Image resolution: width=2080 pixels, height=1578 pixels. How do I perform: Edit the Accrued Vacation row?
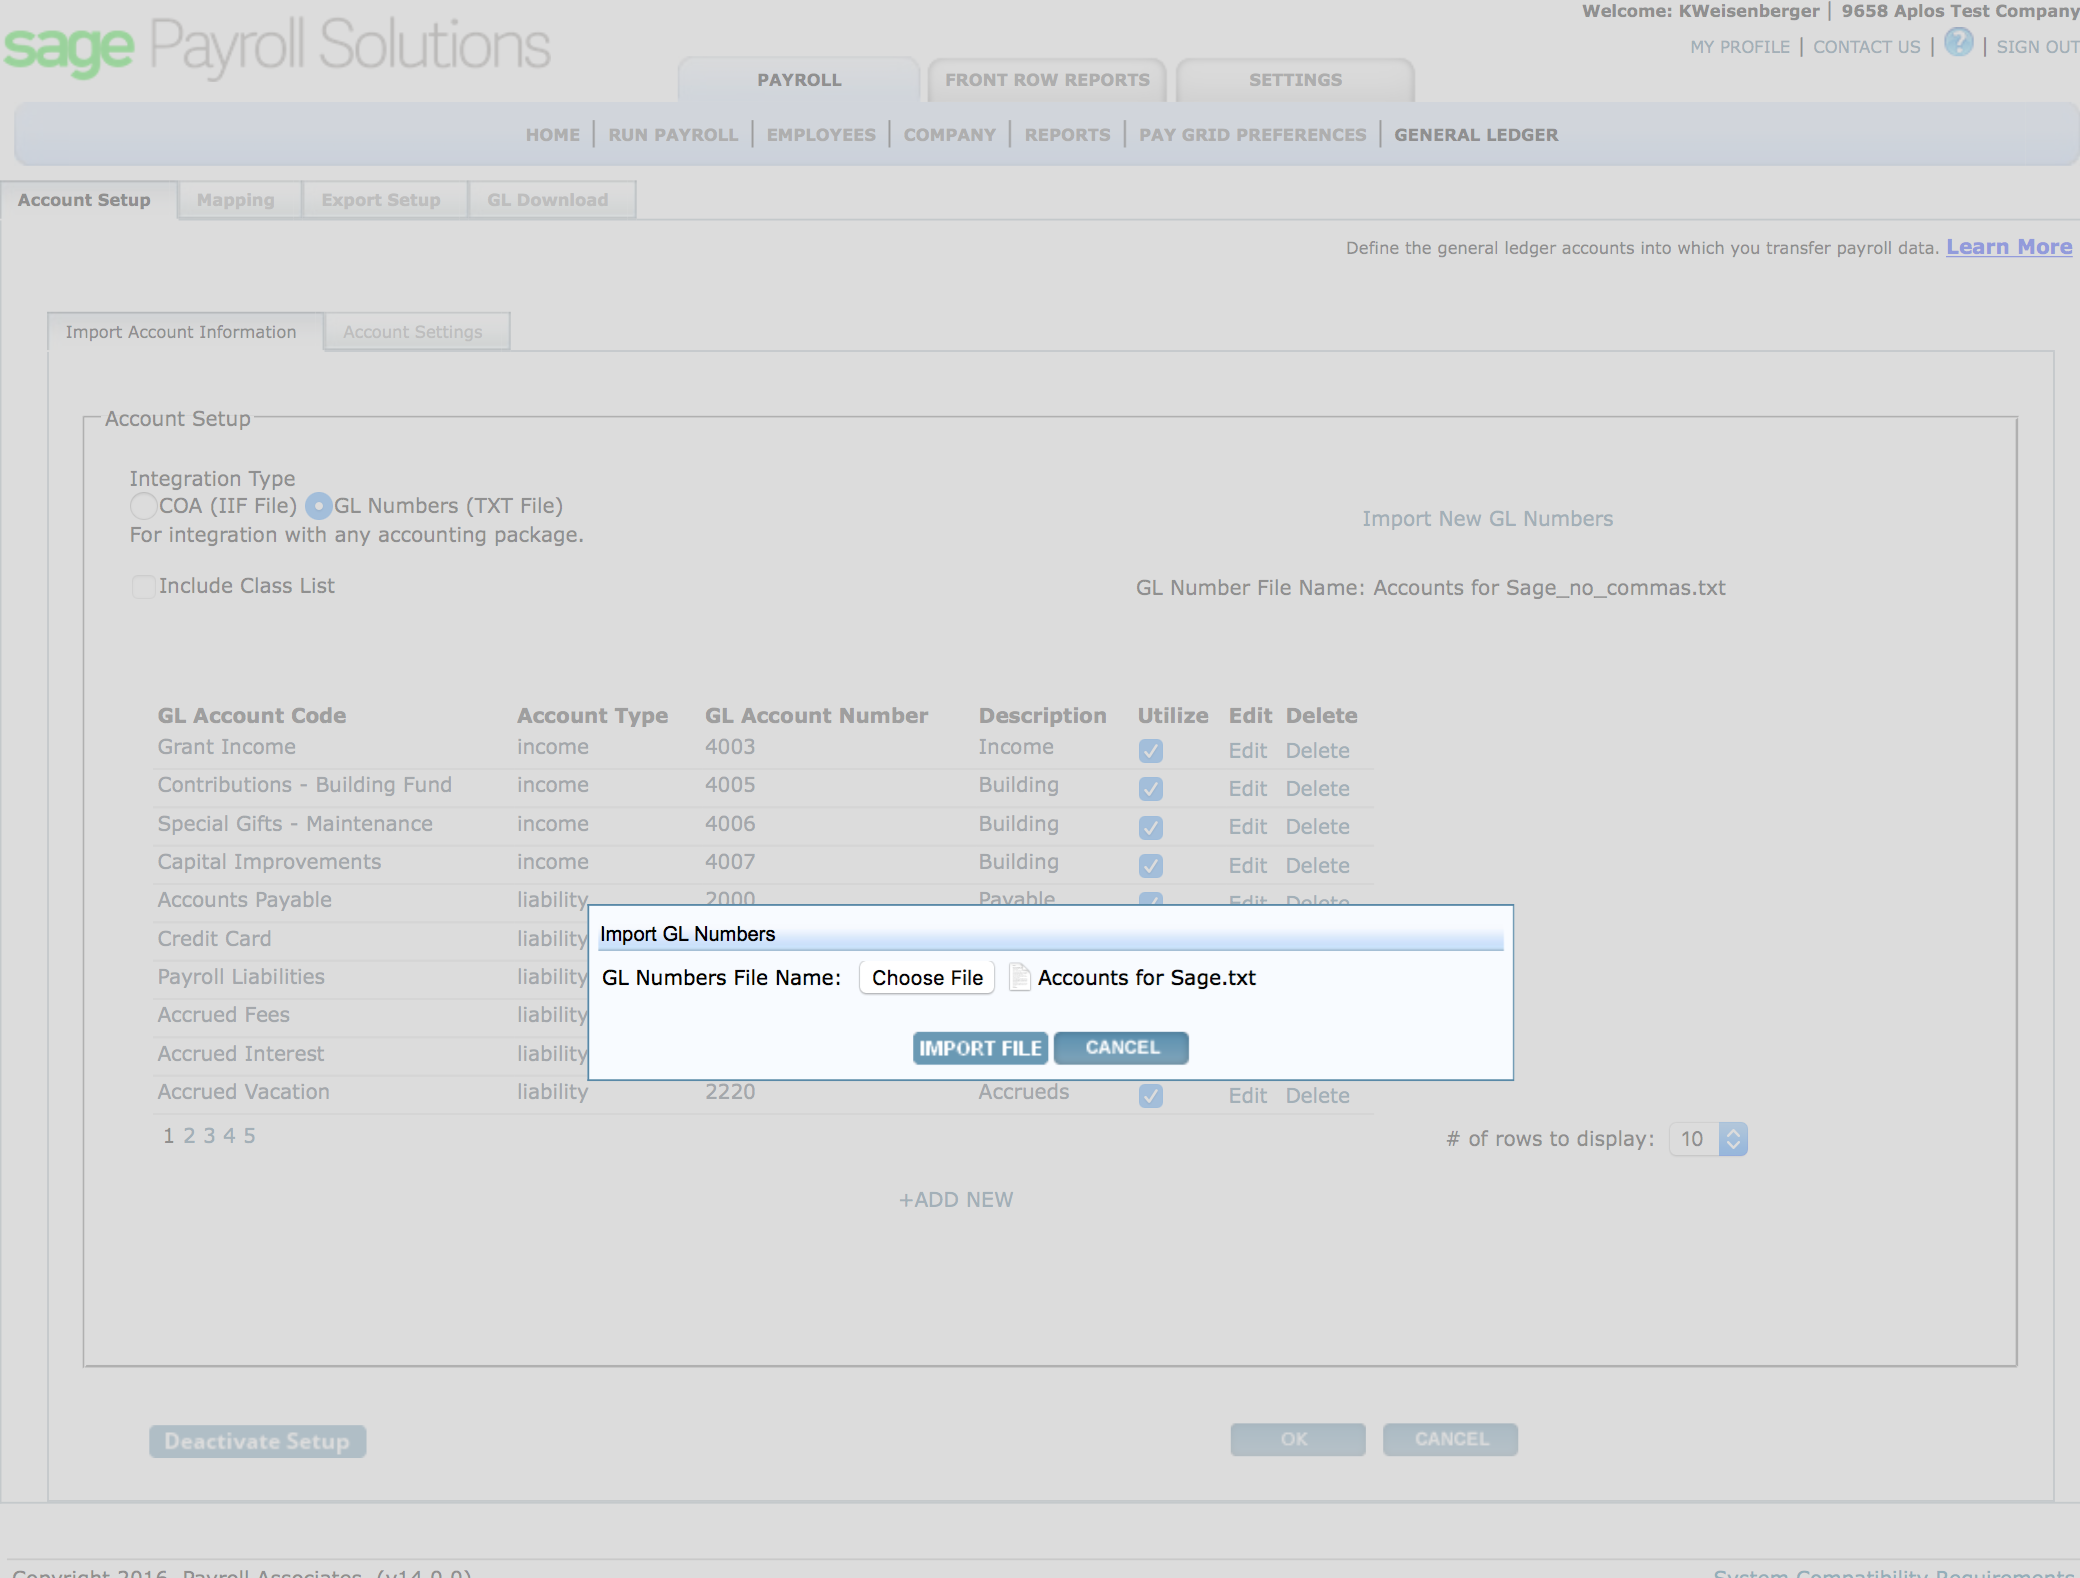(x=1248, y=1096)
